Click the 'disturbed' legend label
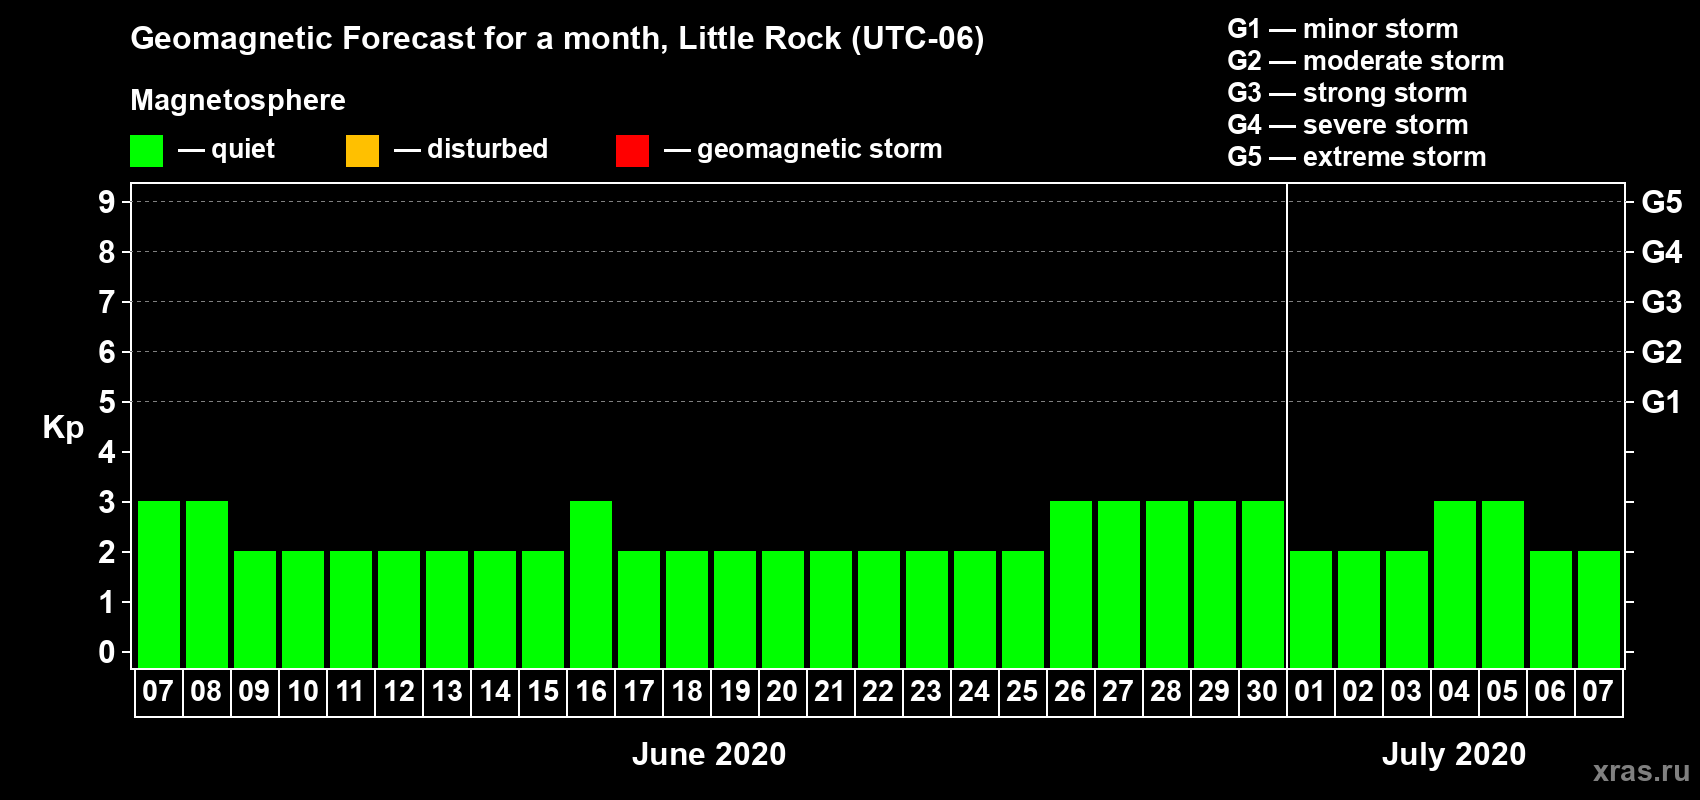Image resolution: width=1700 pixels, height=800 pixels. pos(487,149)
